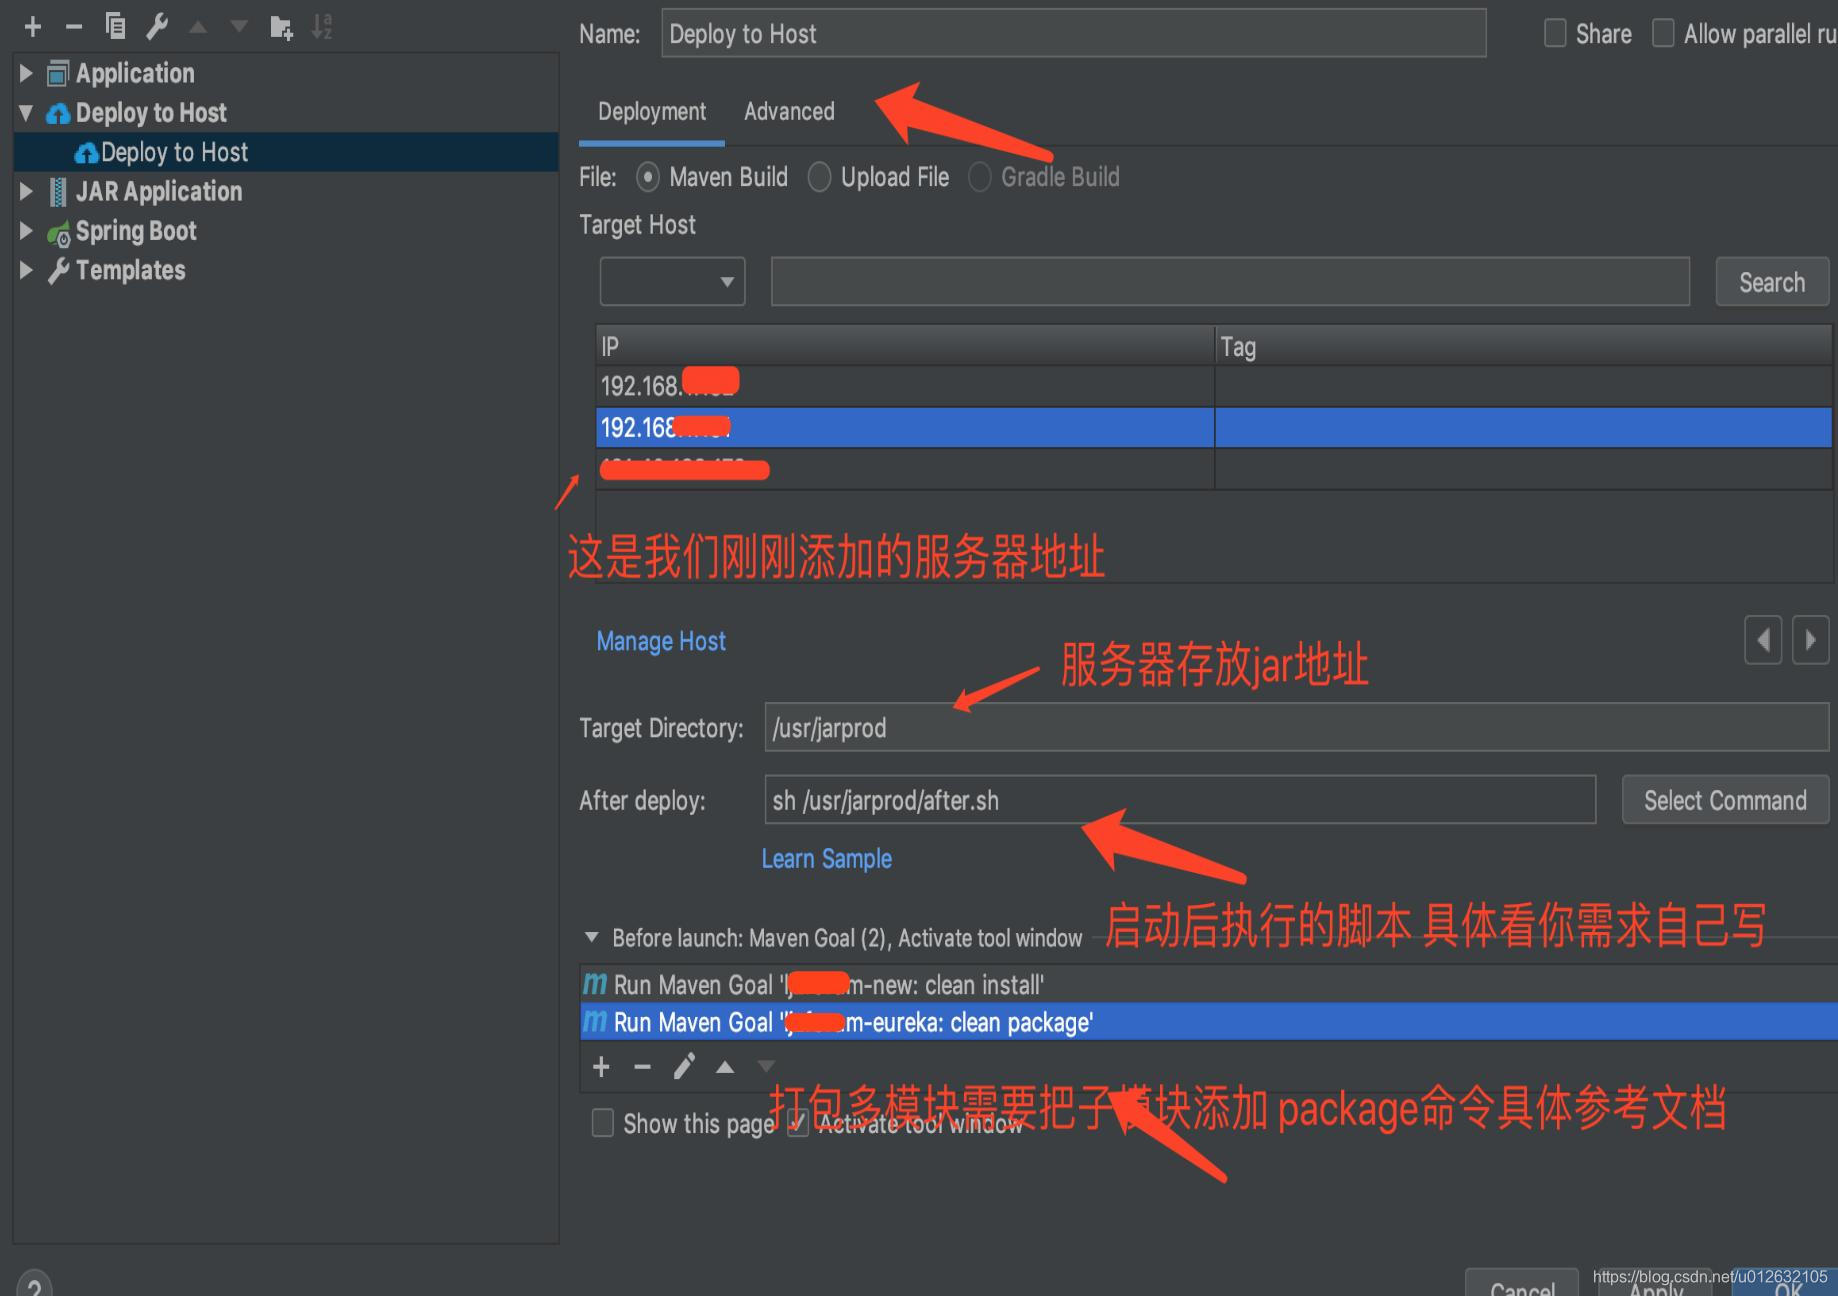Toggle Show this page checkbox

click(603, 1123)
